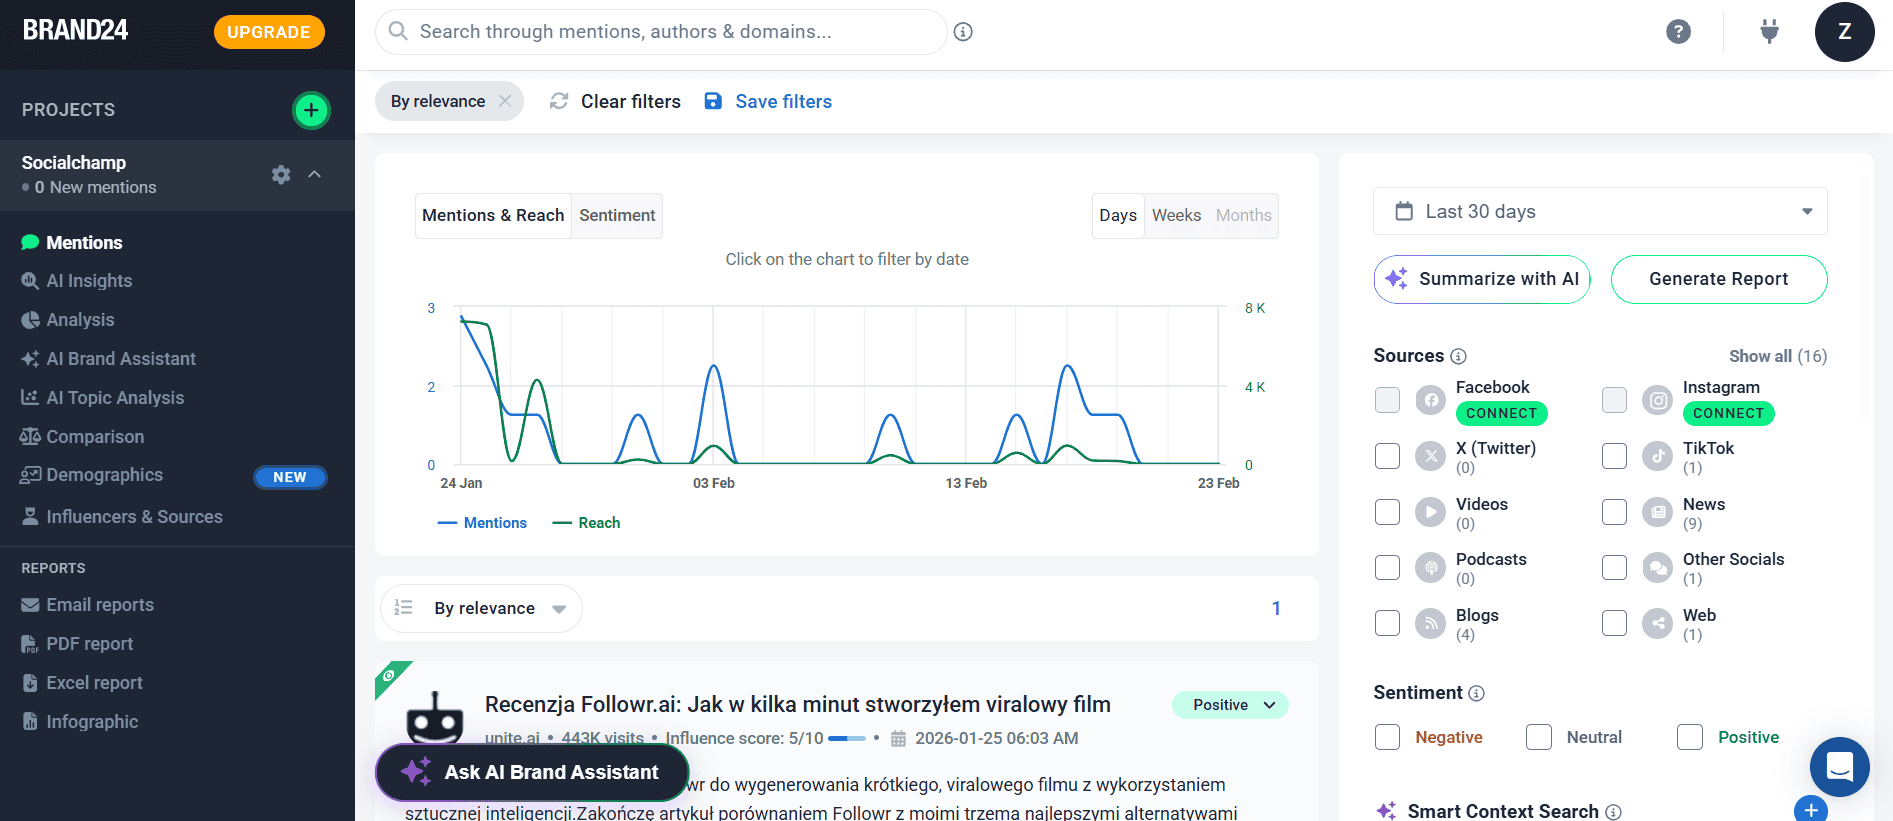
Task: Select Days chart granularity
Action: click(1118, 215)
